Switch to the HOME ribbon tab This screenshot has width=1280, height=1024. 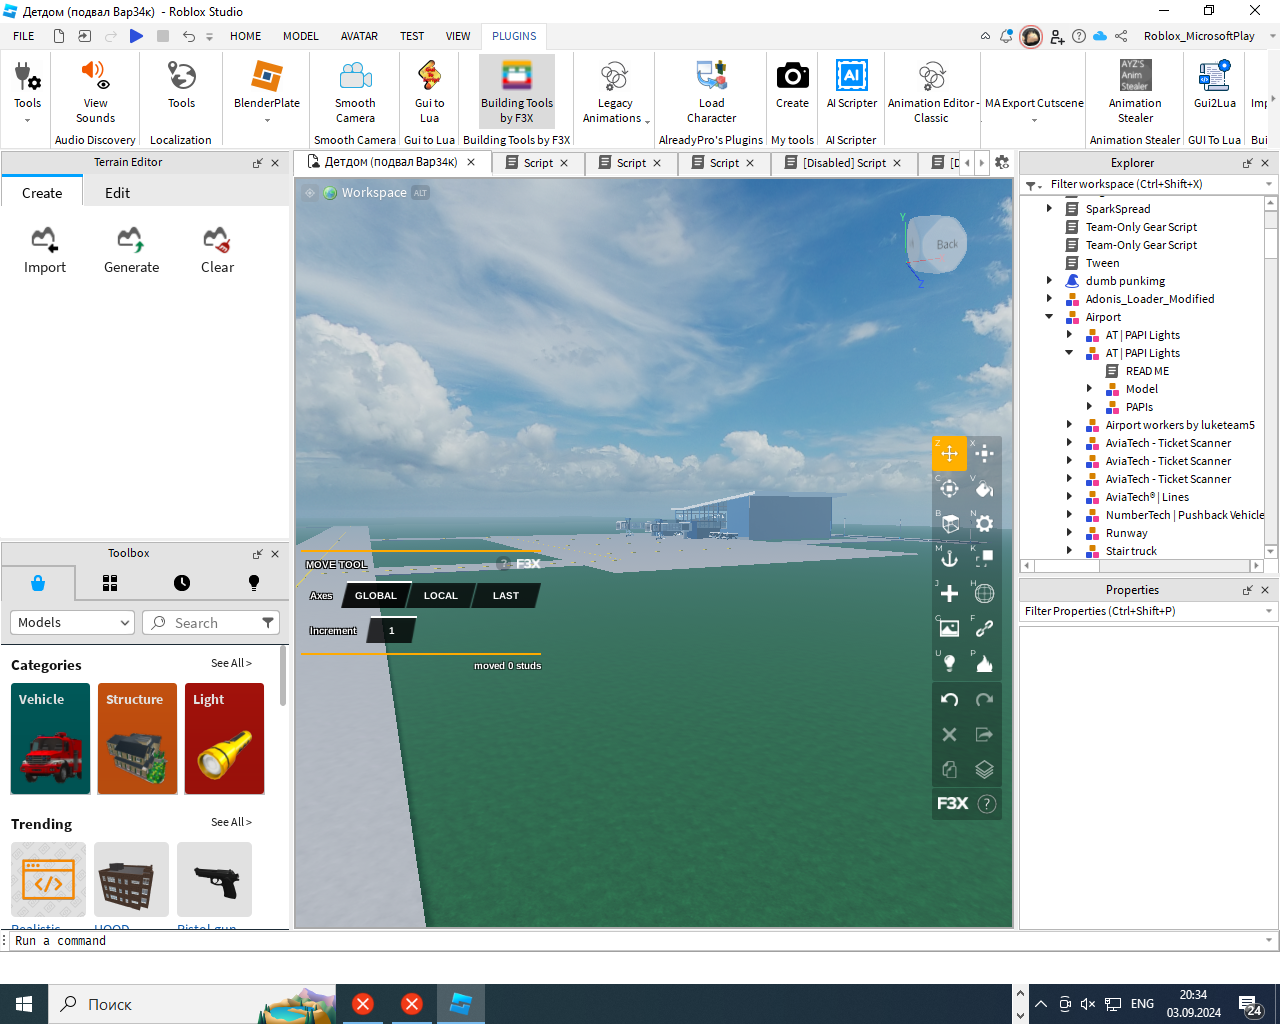[245, 36]
